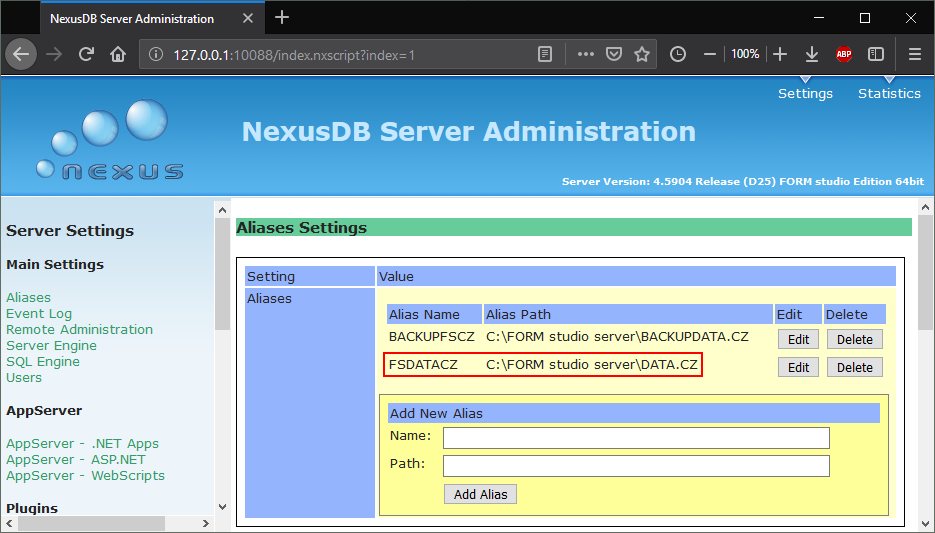Click the new alias Name field
Viewport: 935px width, 533px height.
click(636, 438)
